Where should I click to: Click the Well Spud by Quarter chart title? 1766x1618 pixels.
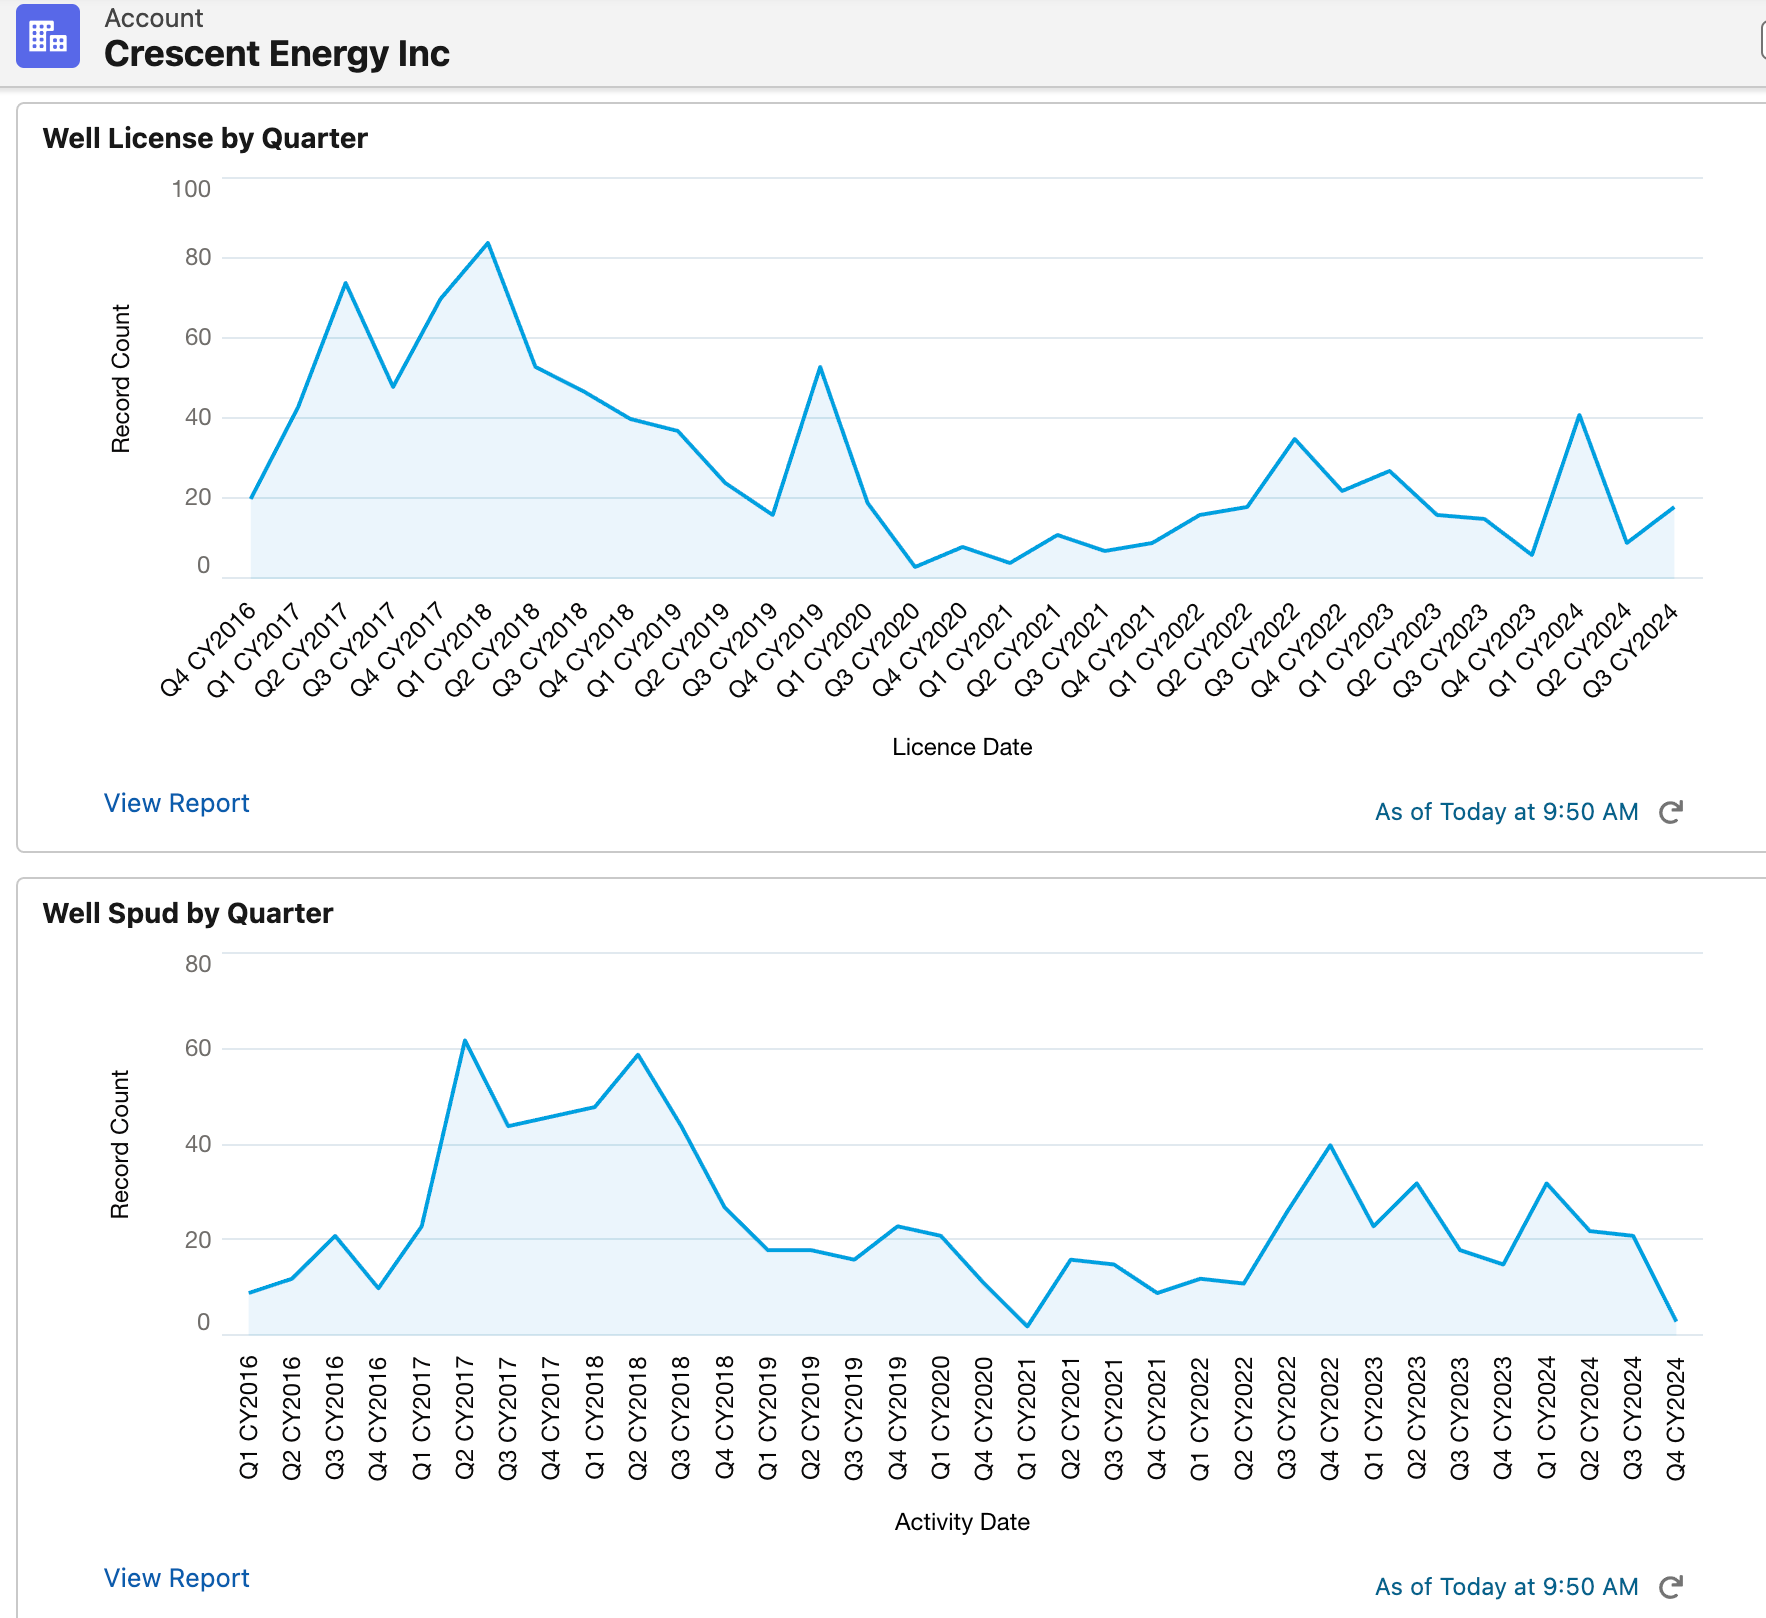[x=188, y=912]
